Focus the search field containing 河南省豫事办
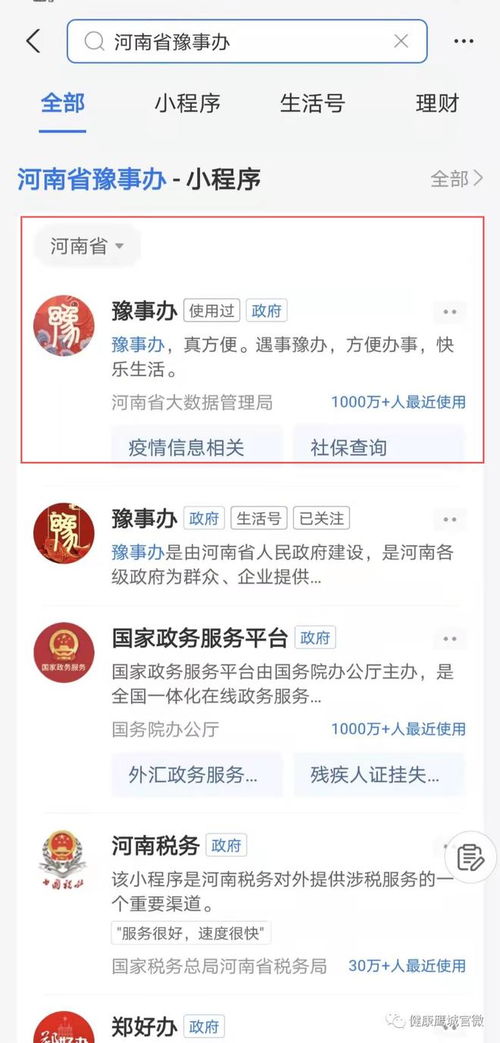Image resolution: width=500 pixels, height=1043 pixels. 247,41
